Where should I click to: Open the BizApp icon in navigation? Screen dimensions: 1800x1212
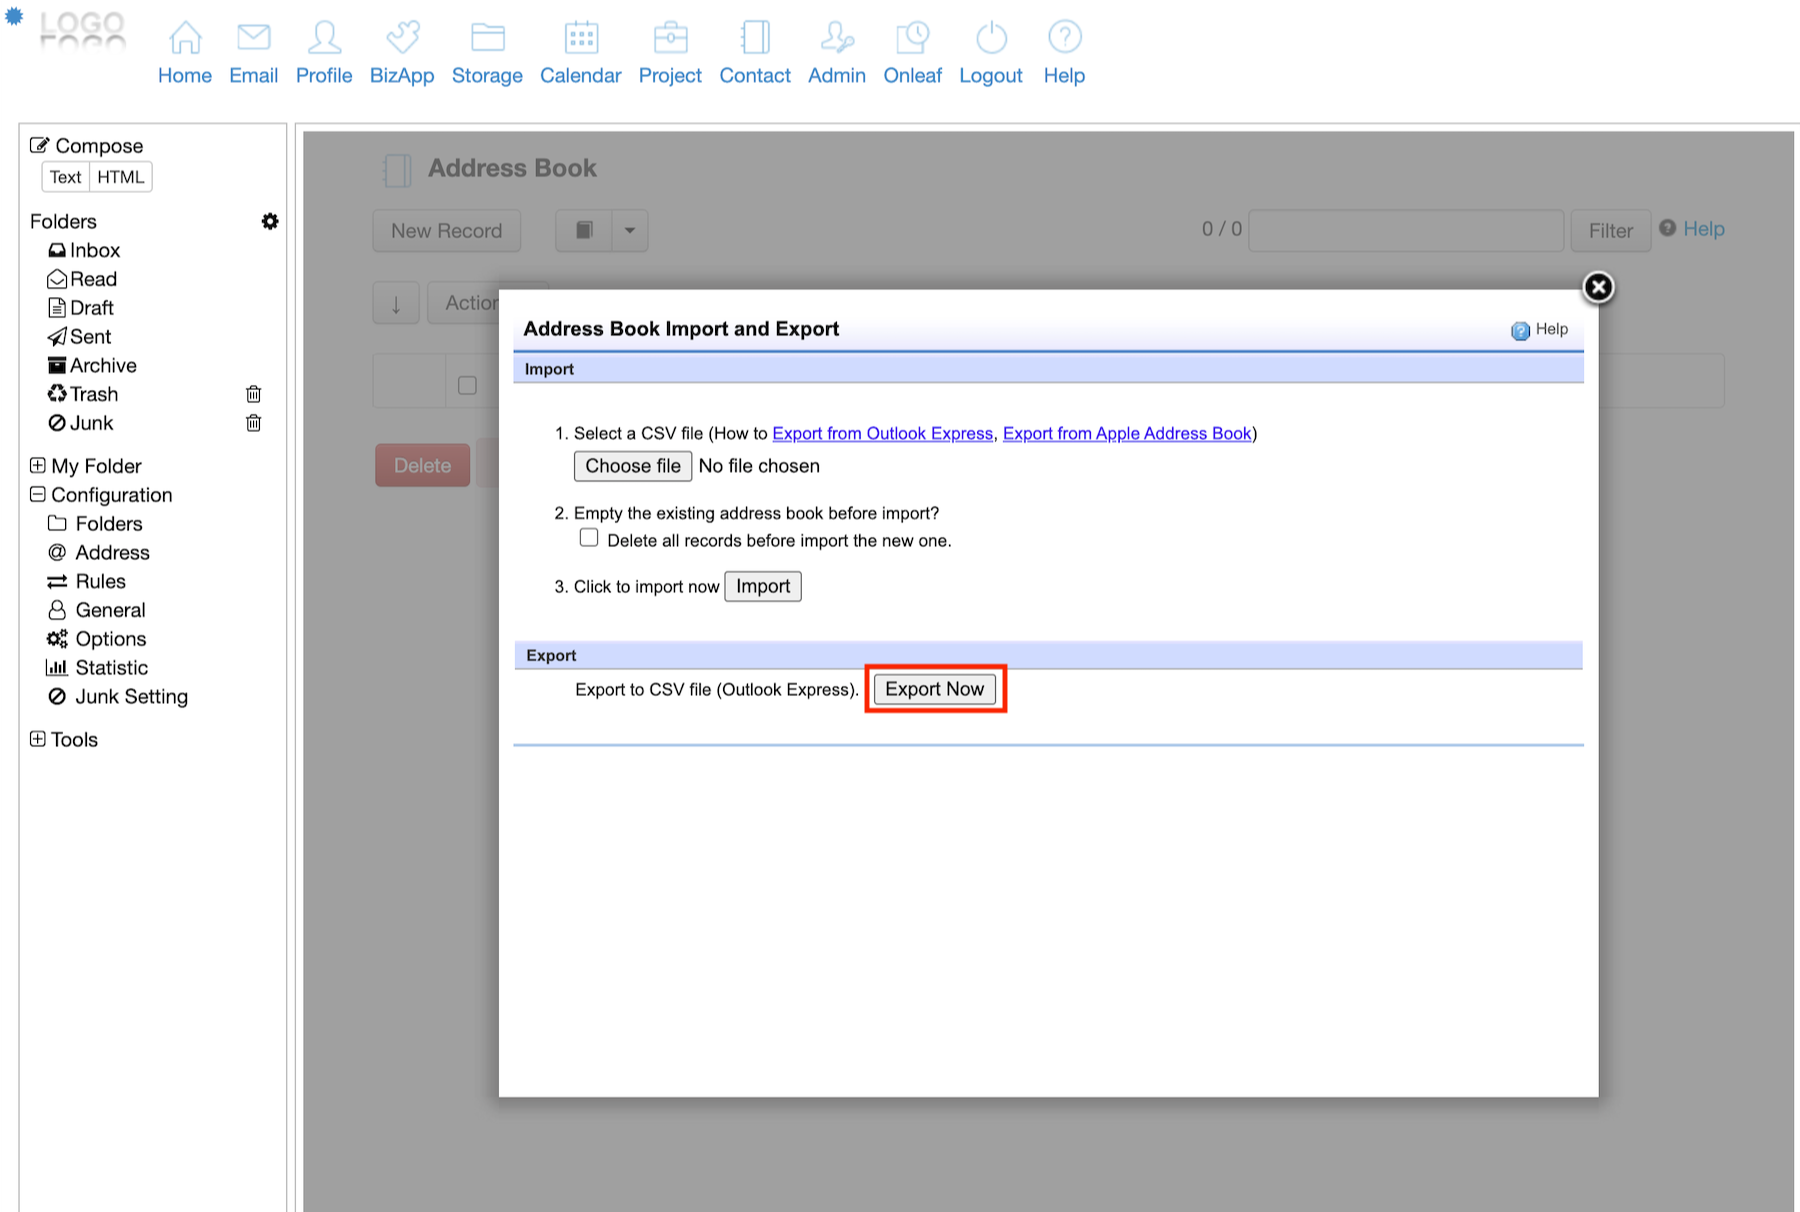click(x=402, y=38)
